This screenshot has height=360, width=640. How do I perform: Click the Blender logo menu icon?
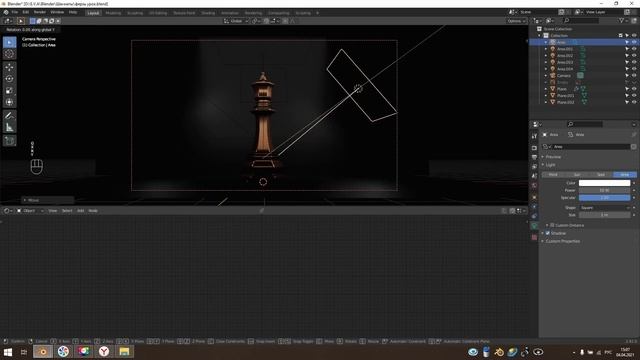click(6, 12)
